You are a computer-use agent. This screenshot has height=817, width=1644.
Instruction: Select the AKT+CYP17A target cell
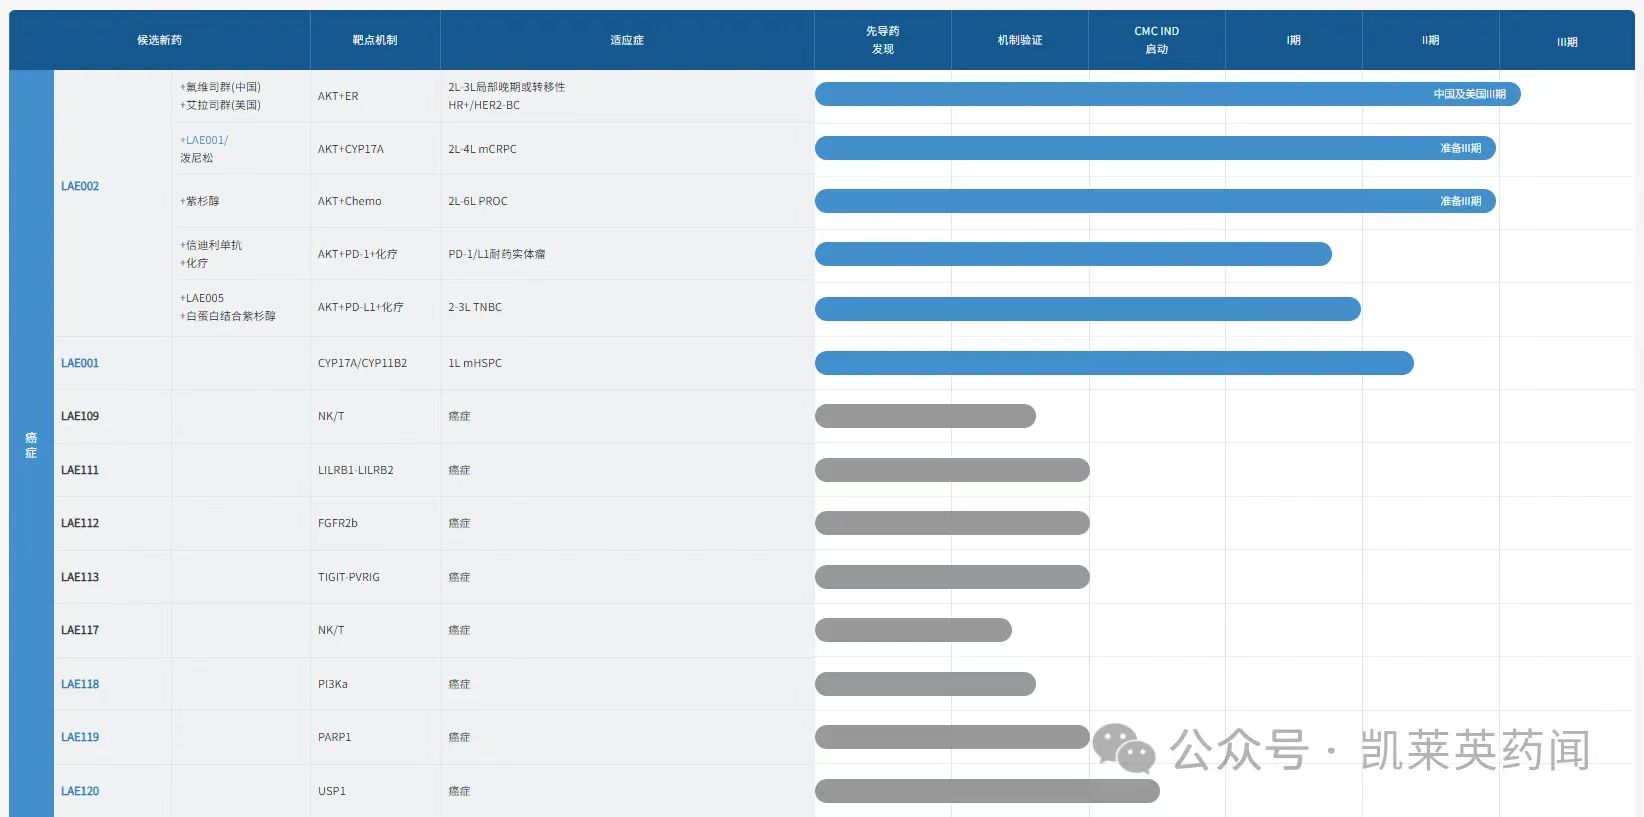[351, 149]
